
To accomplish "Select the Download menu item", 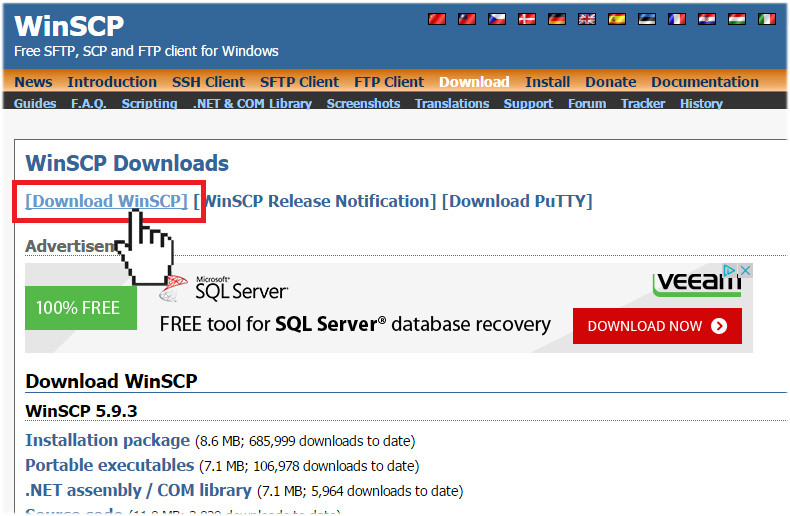I will click(x=474, y=82).
